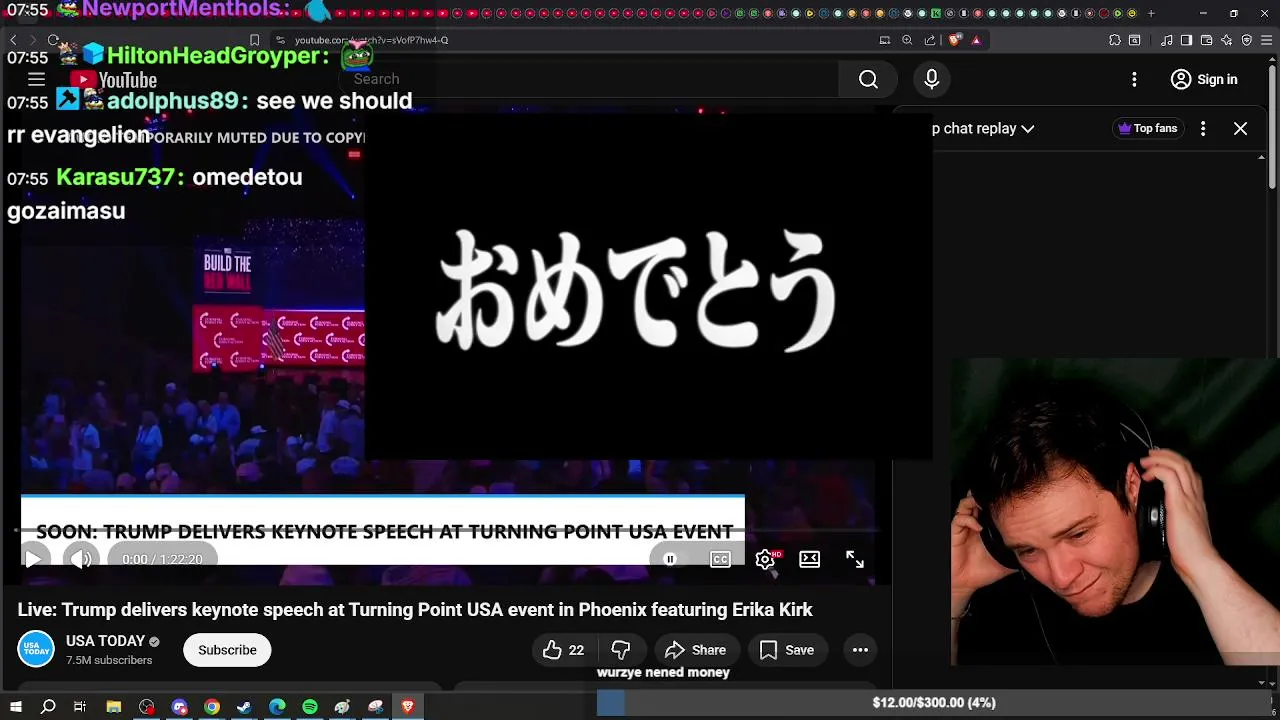Dislike the video
This screenshot has width=1280, height=720.
(x=621, y=650)
